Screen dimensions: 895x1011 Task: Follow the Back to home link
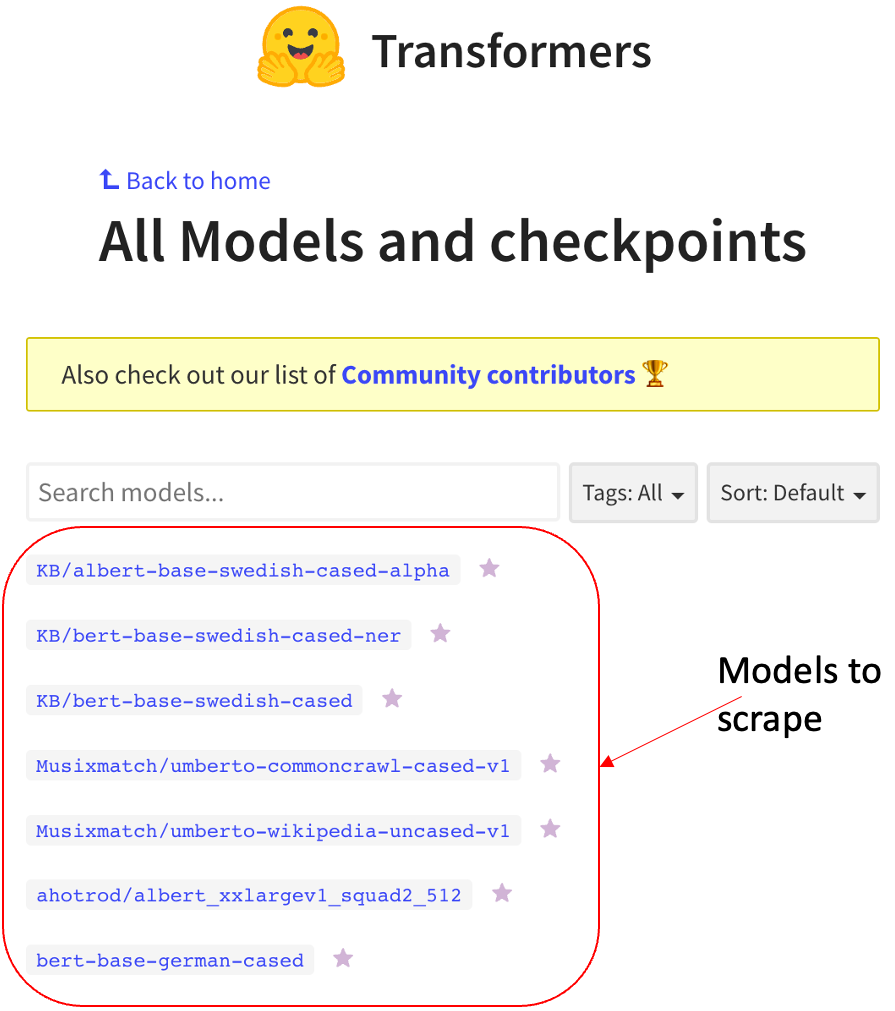[198, 181]
